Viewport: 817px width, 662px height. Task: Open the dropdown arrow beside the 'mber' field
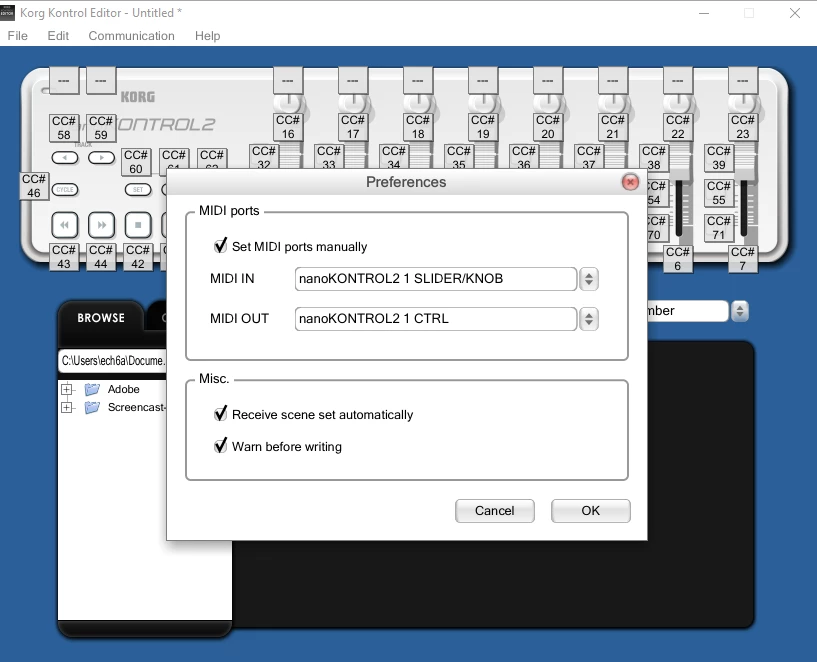click(739, 311)
